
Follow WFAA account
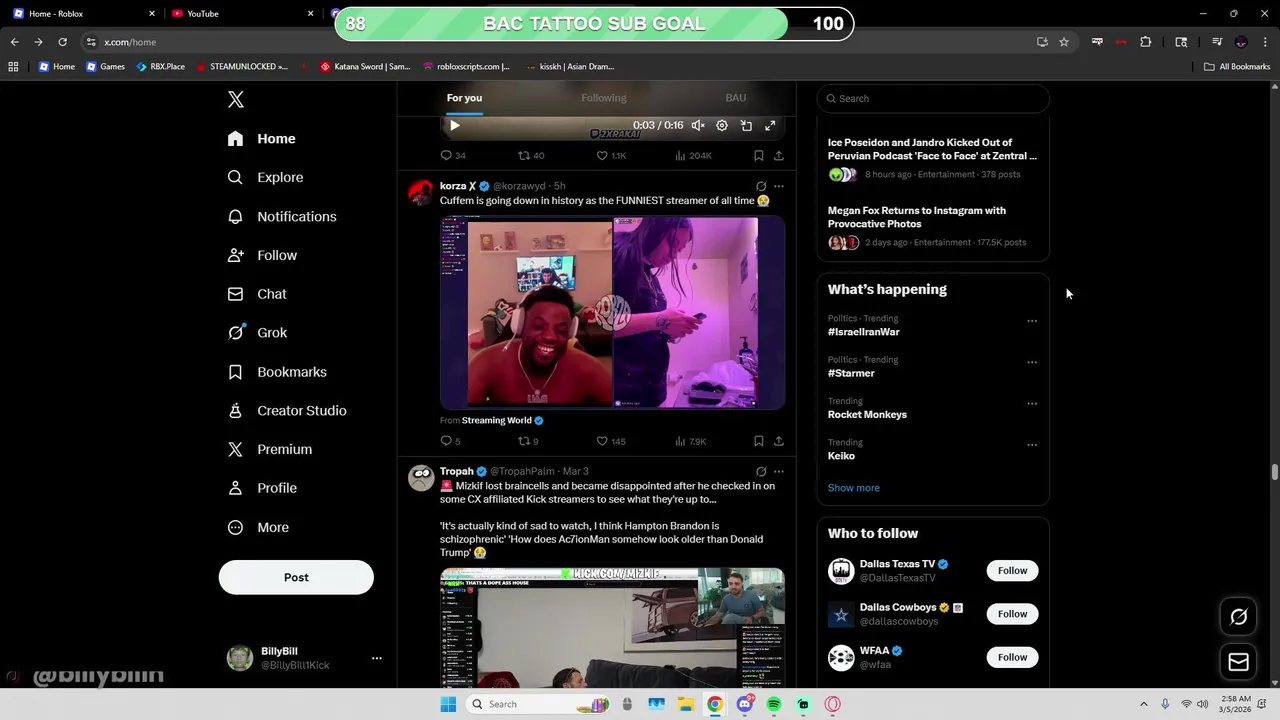click(x=1012, y=657)
